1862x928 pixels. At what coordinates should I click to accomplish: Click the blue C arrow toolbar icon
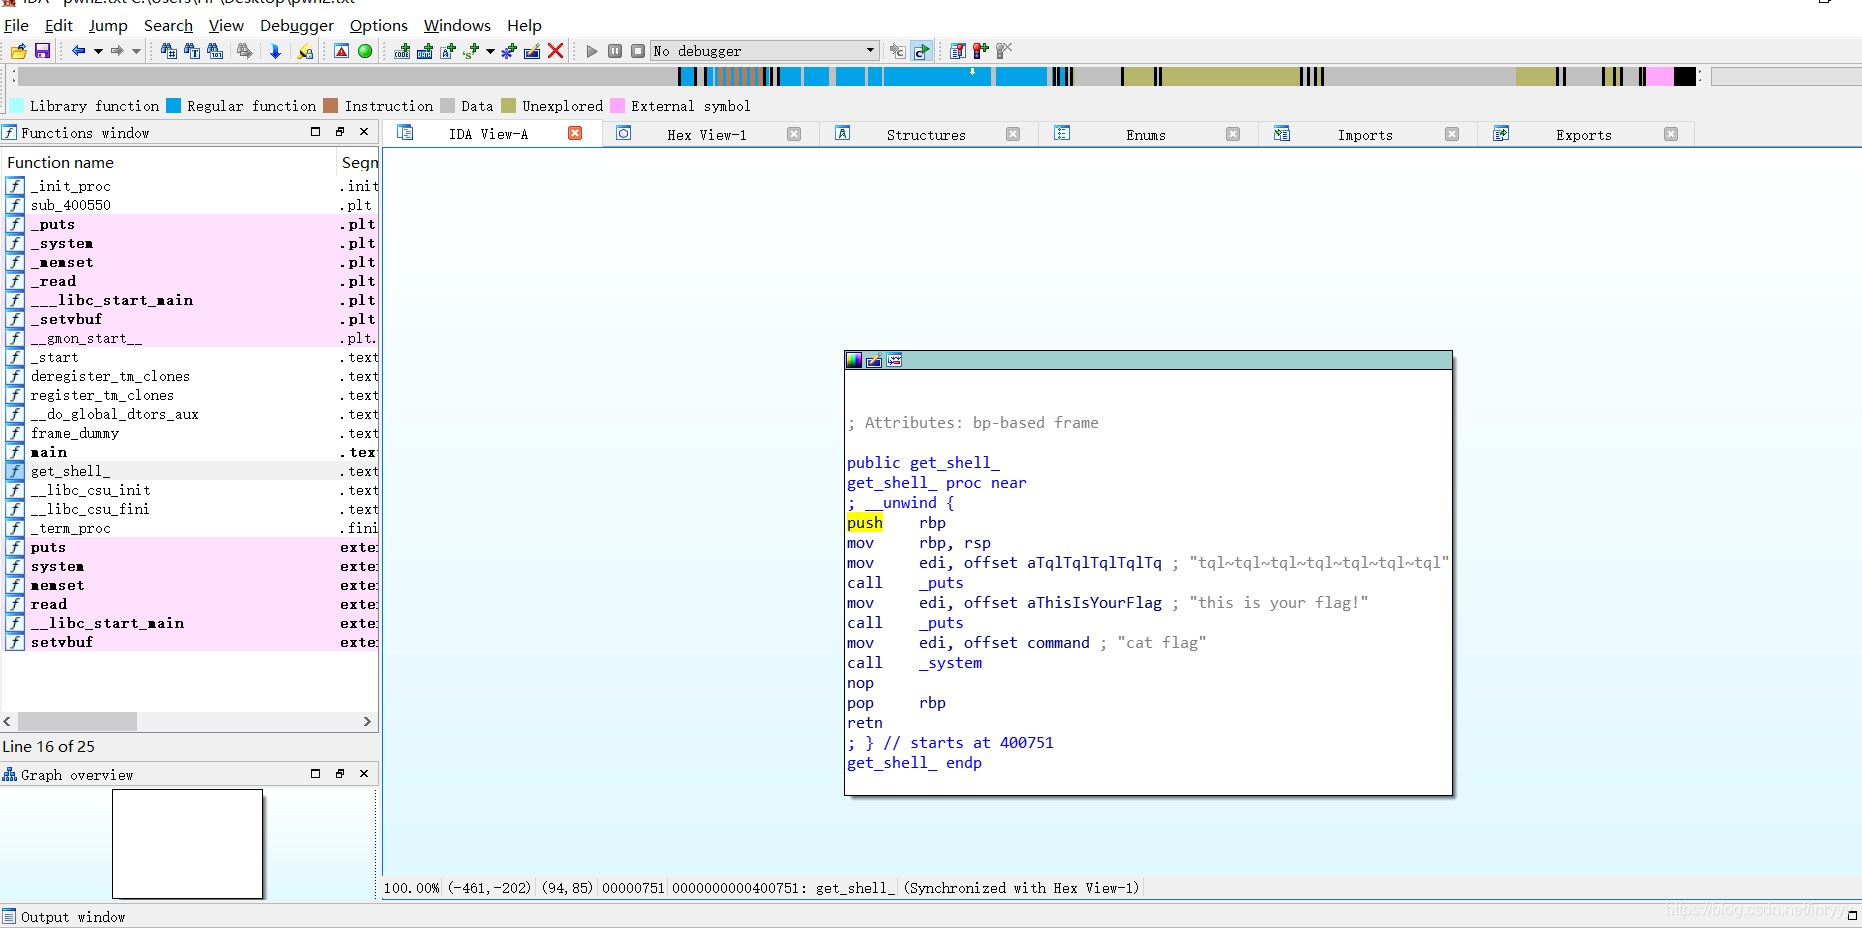click(921, 51)
